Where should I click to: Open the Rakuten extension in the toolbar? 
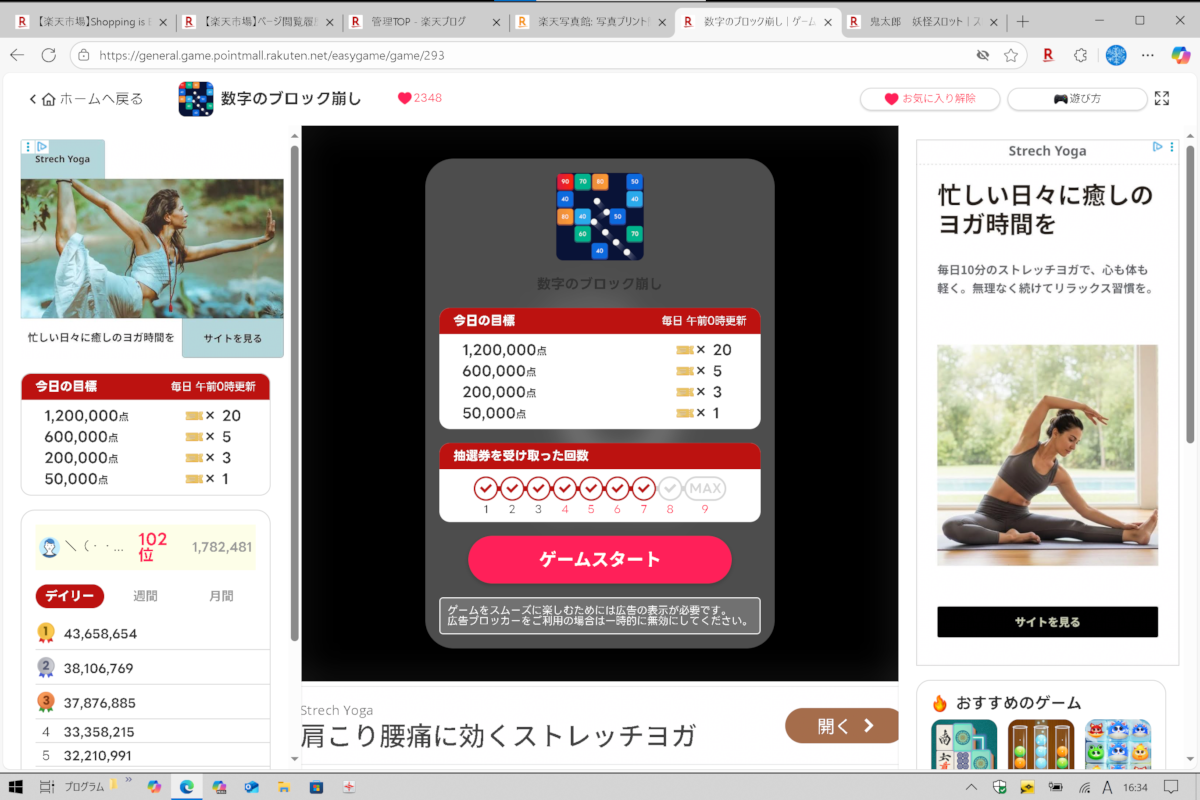pos(1048,55)
